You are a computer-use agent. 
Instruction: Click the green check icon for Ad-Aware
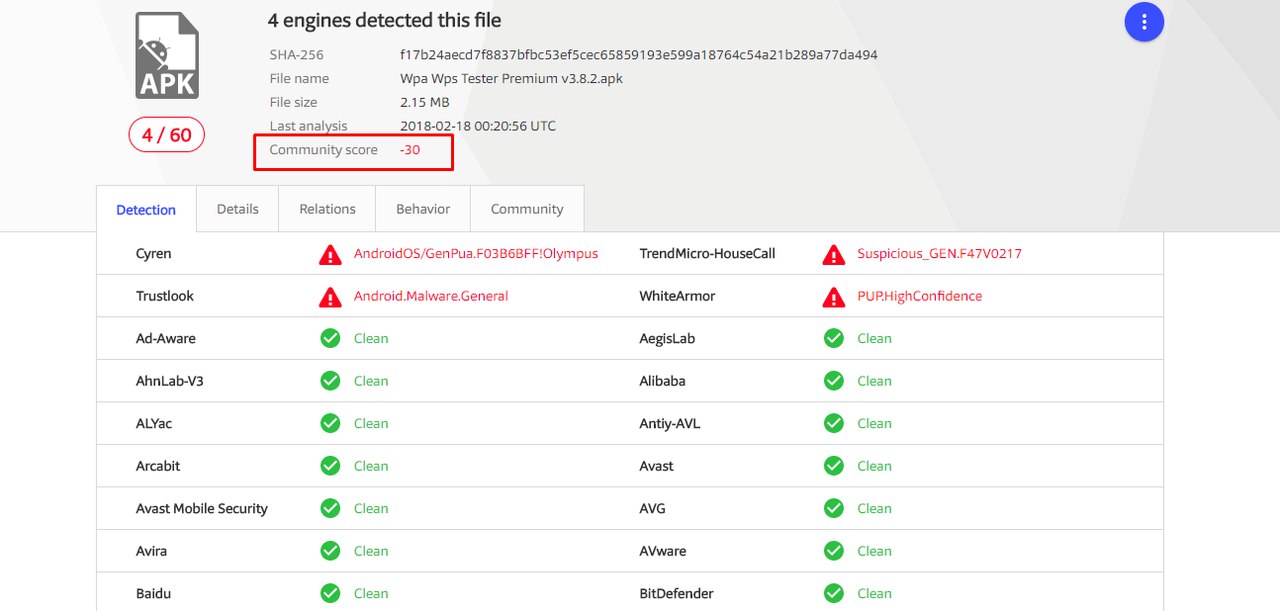coord(330,338)
